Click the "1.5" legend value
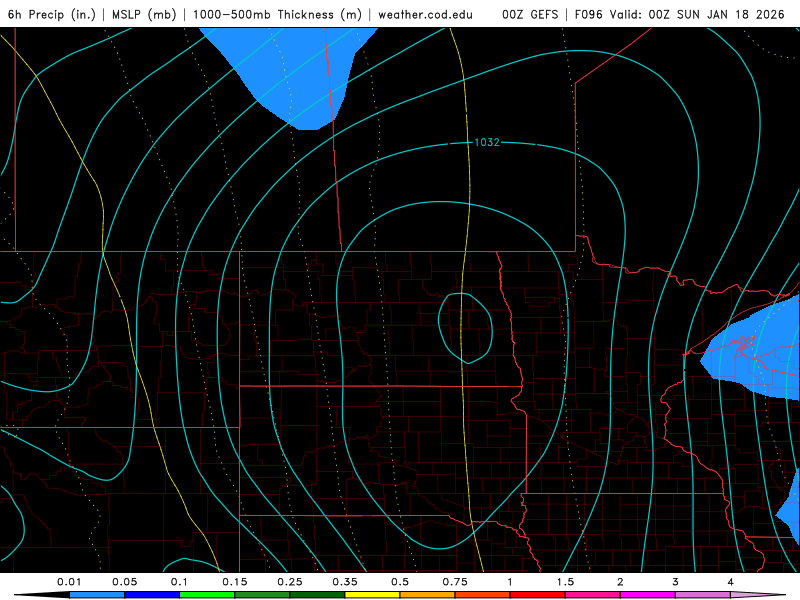 tap(565, 582)
